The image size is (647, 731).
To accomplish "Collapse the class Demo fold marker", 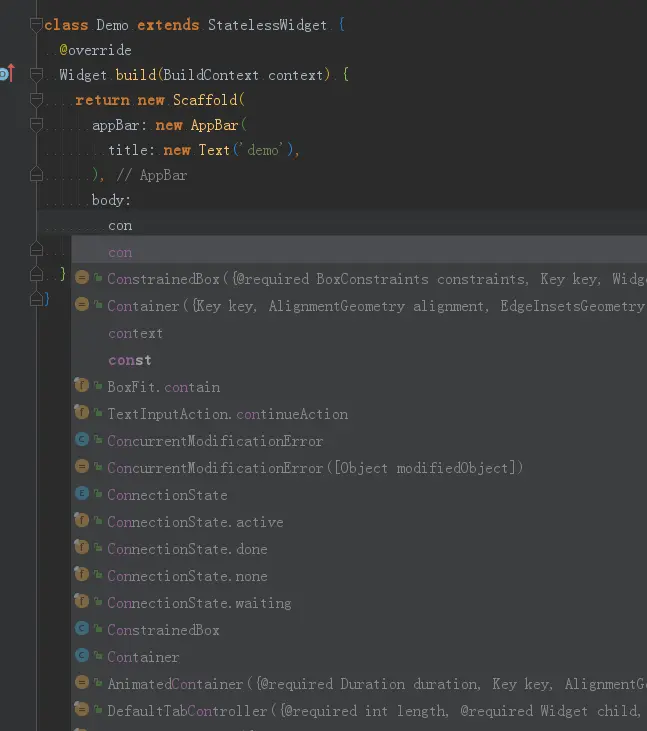I will point(36,25).
